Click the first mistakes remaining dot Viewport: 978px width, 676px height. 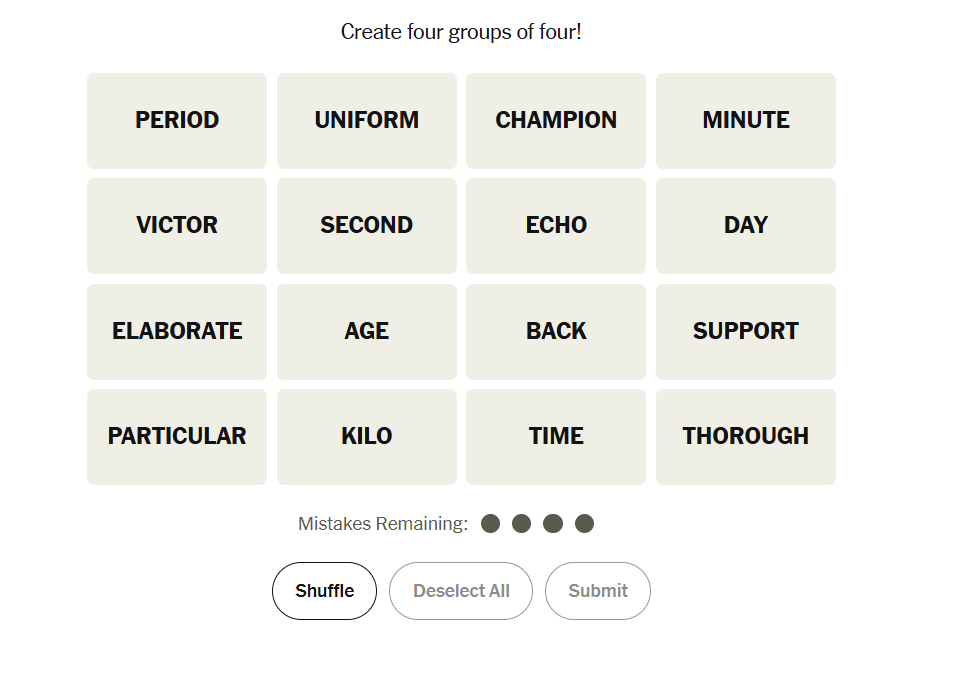(x=490, y=524)
